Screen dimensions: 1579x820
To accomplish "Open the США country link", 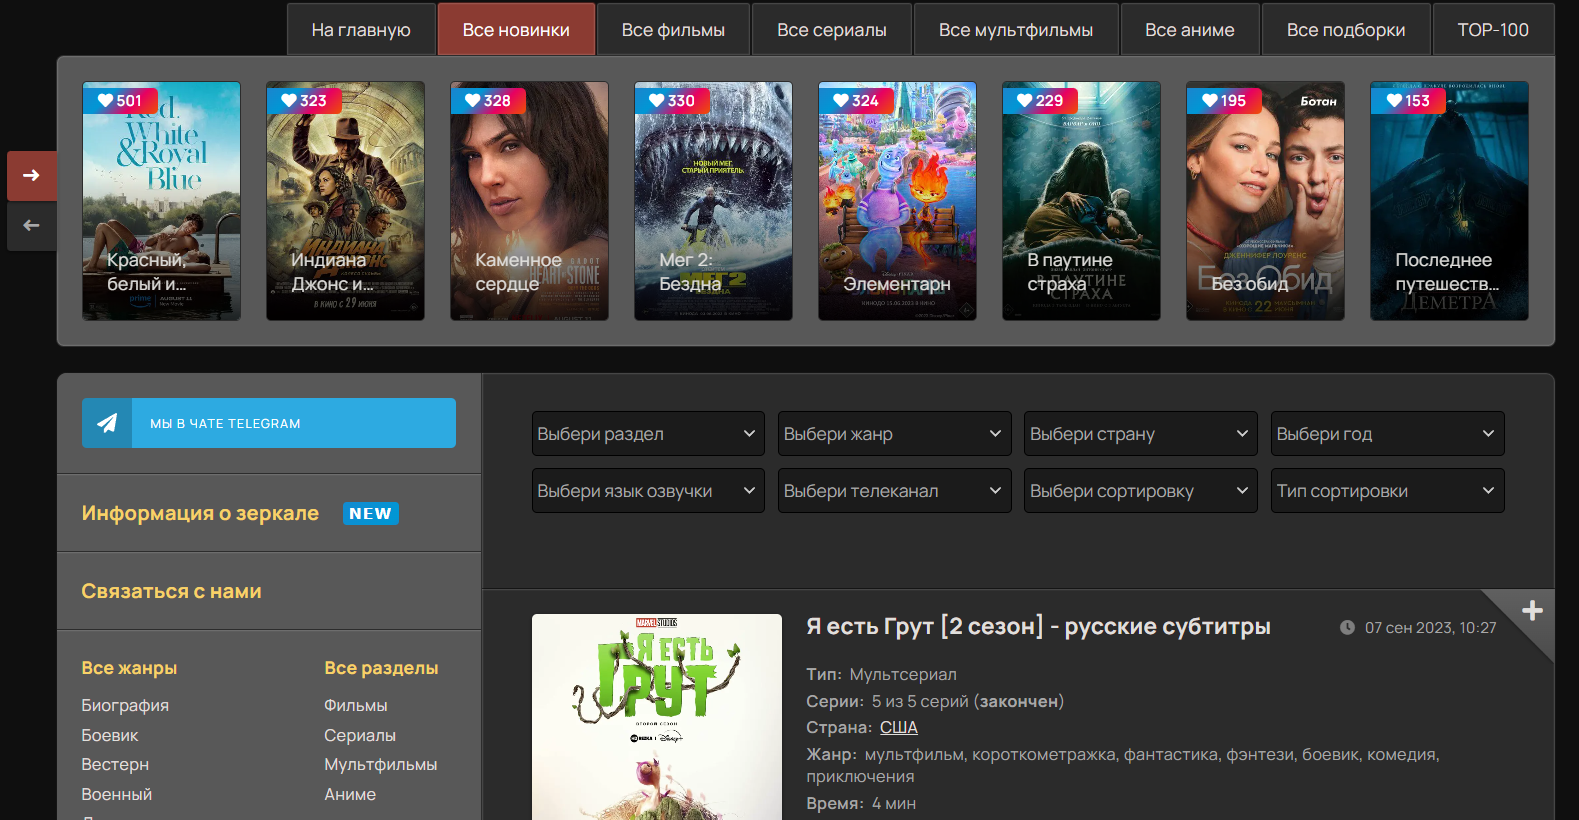I will point(899,728).
